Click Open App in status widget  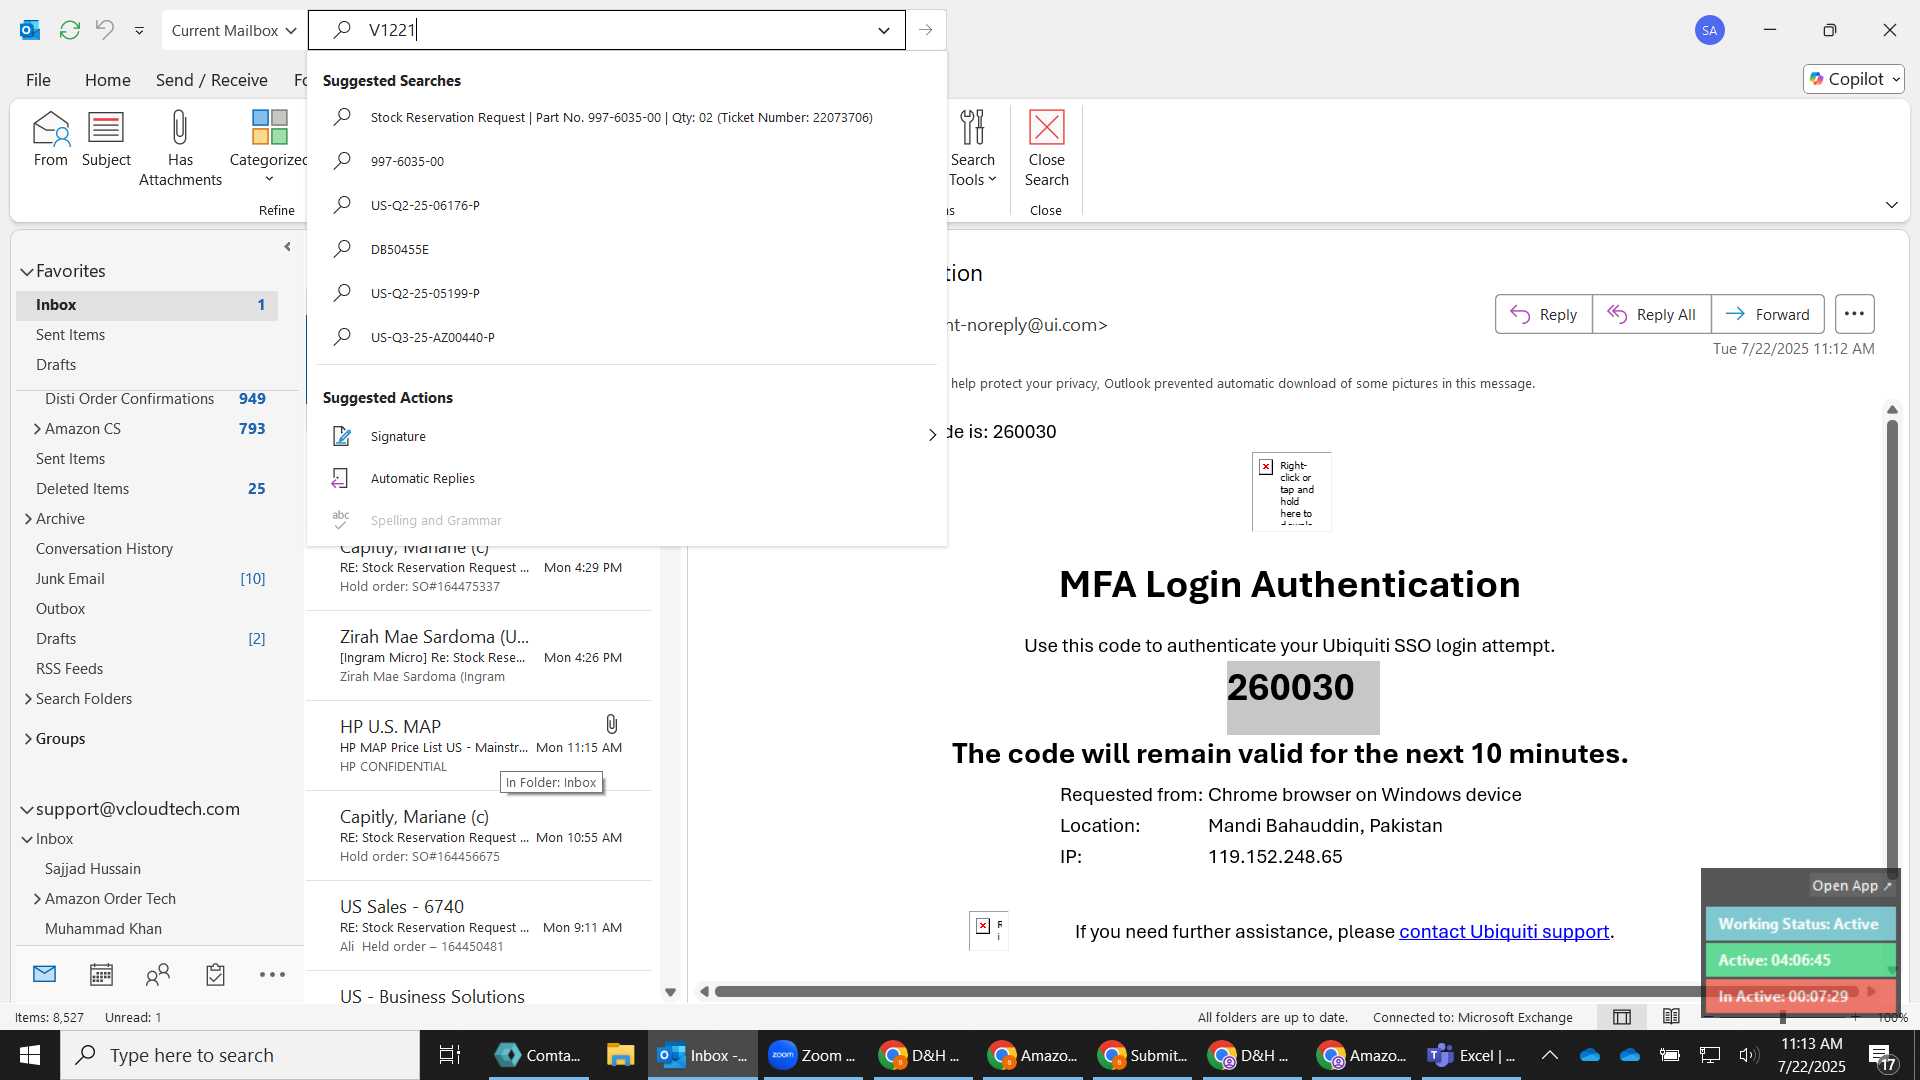point(1851,886)
